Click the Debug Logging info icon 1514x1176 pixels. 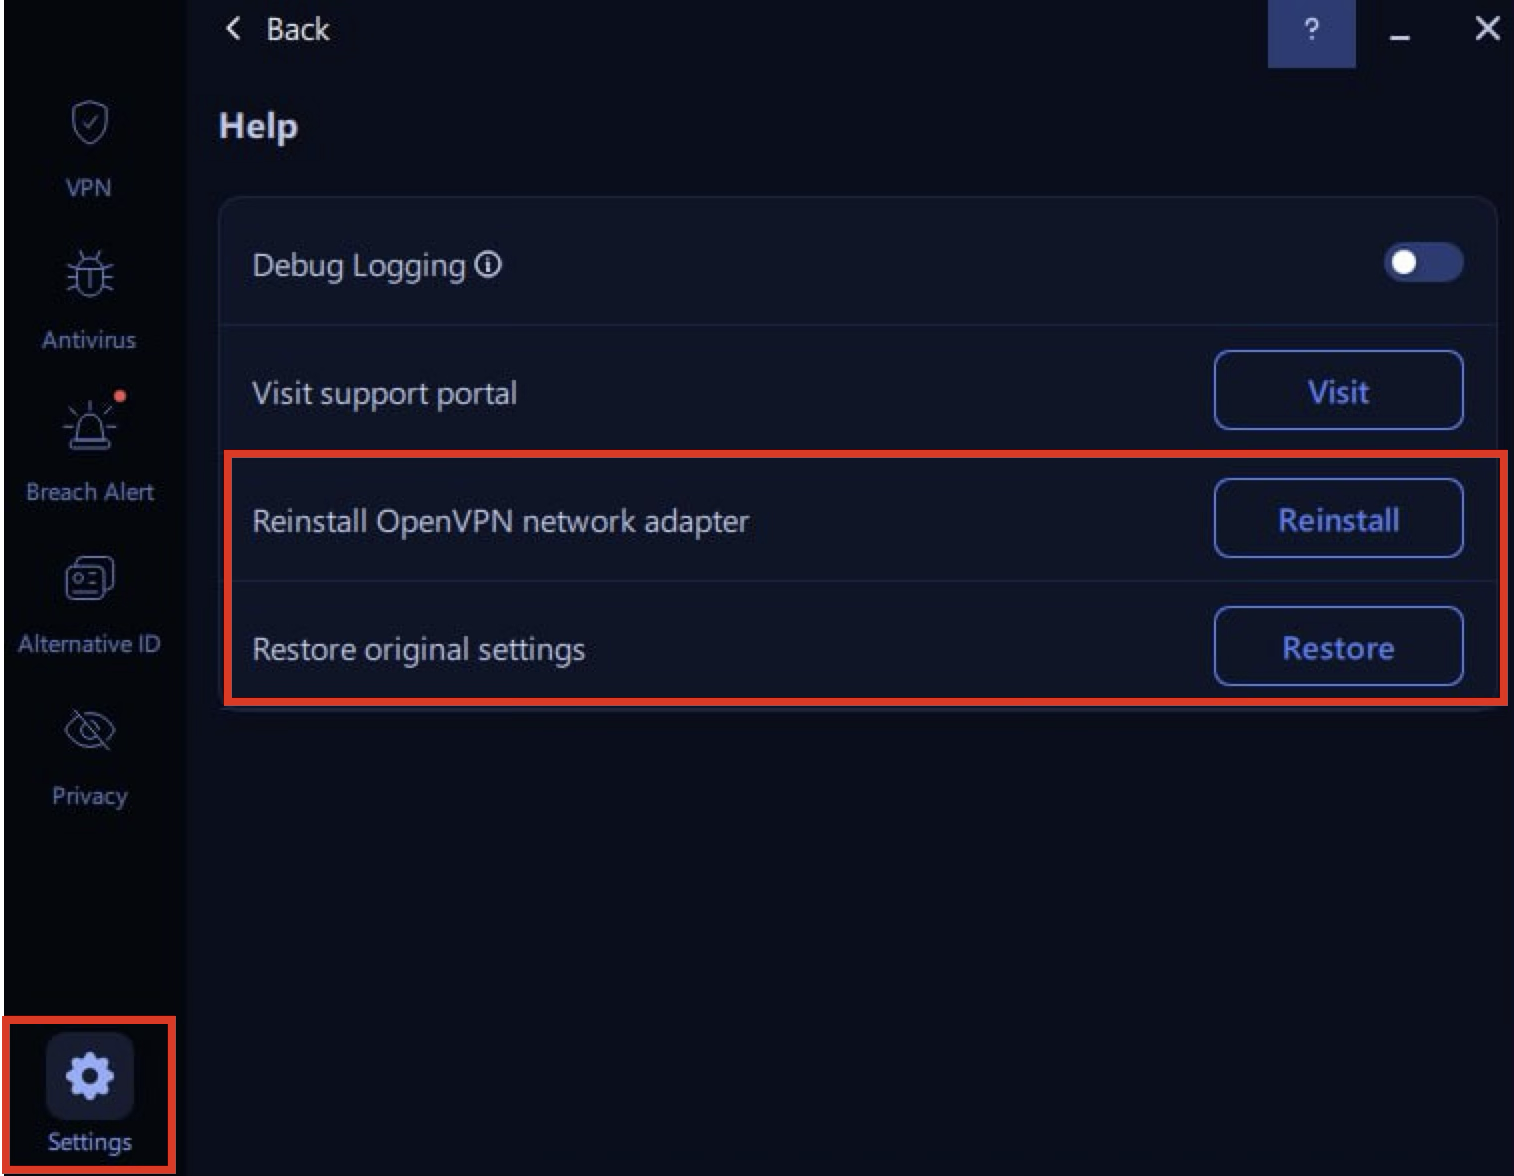[487, 265]
